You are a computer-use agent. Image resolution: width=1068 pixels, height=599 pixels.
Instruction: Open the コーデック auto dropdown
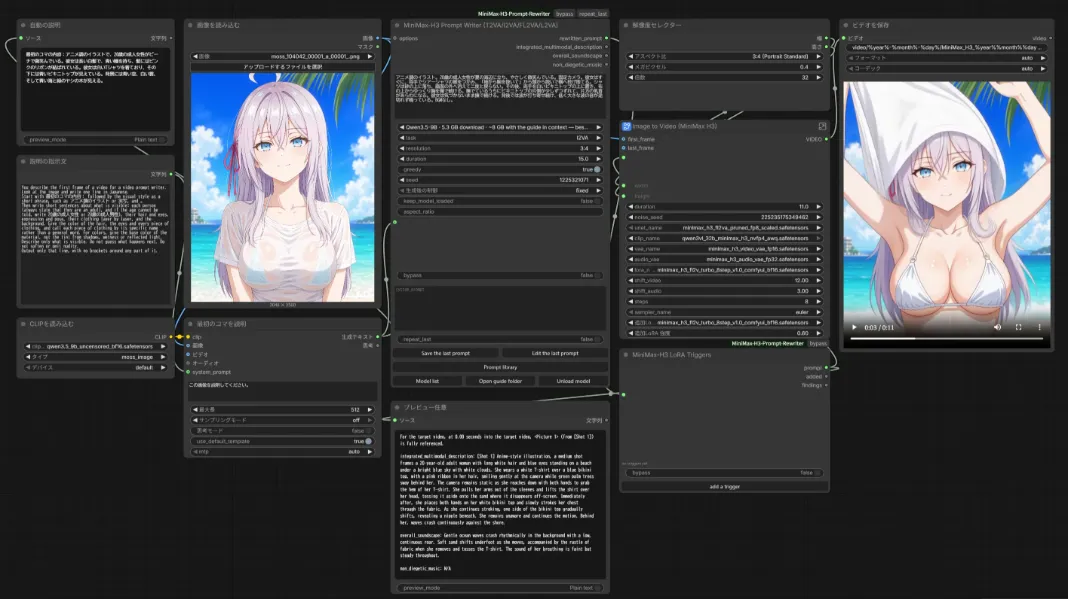coord(947,68)
